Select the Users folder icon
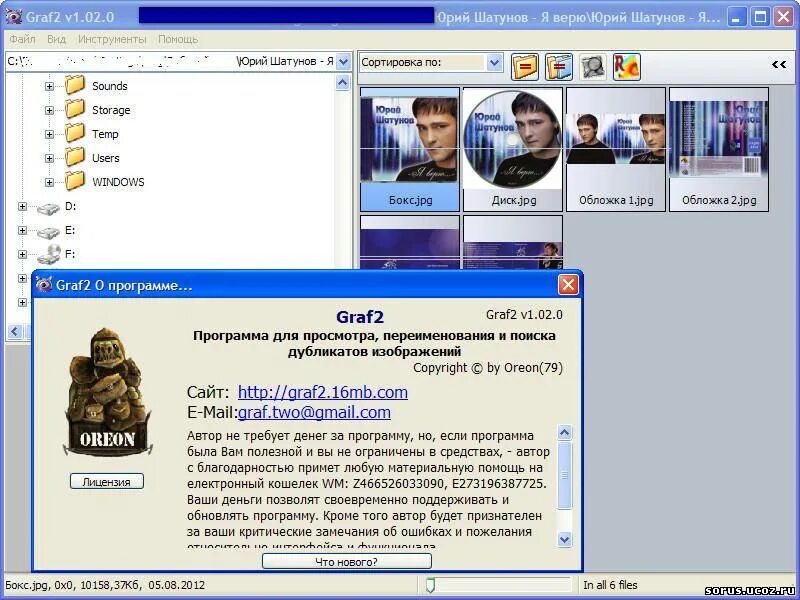 tap(75, 157)
